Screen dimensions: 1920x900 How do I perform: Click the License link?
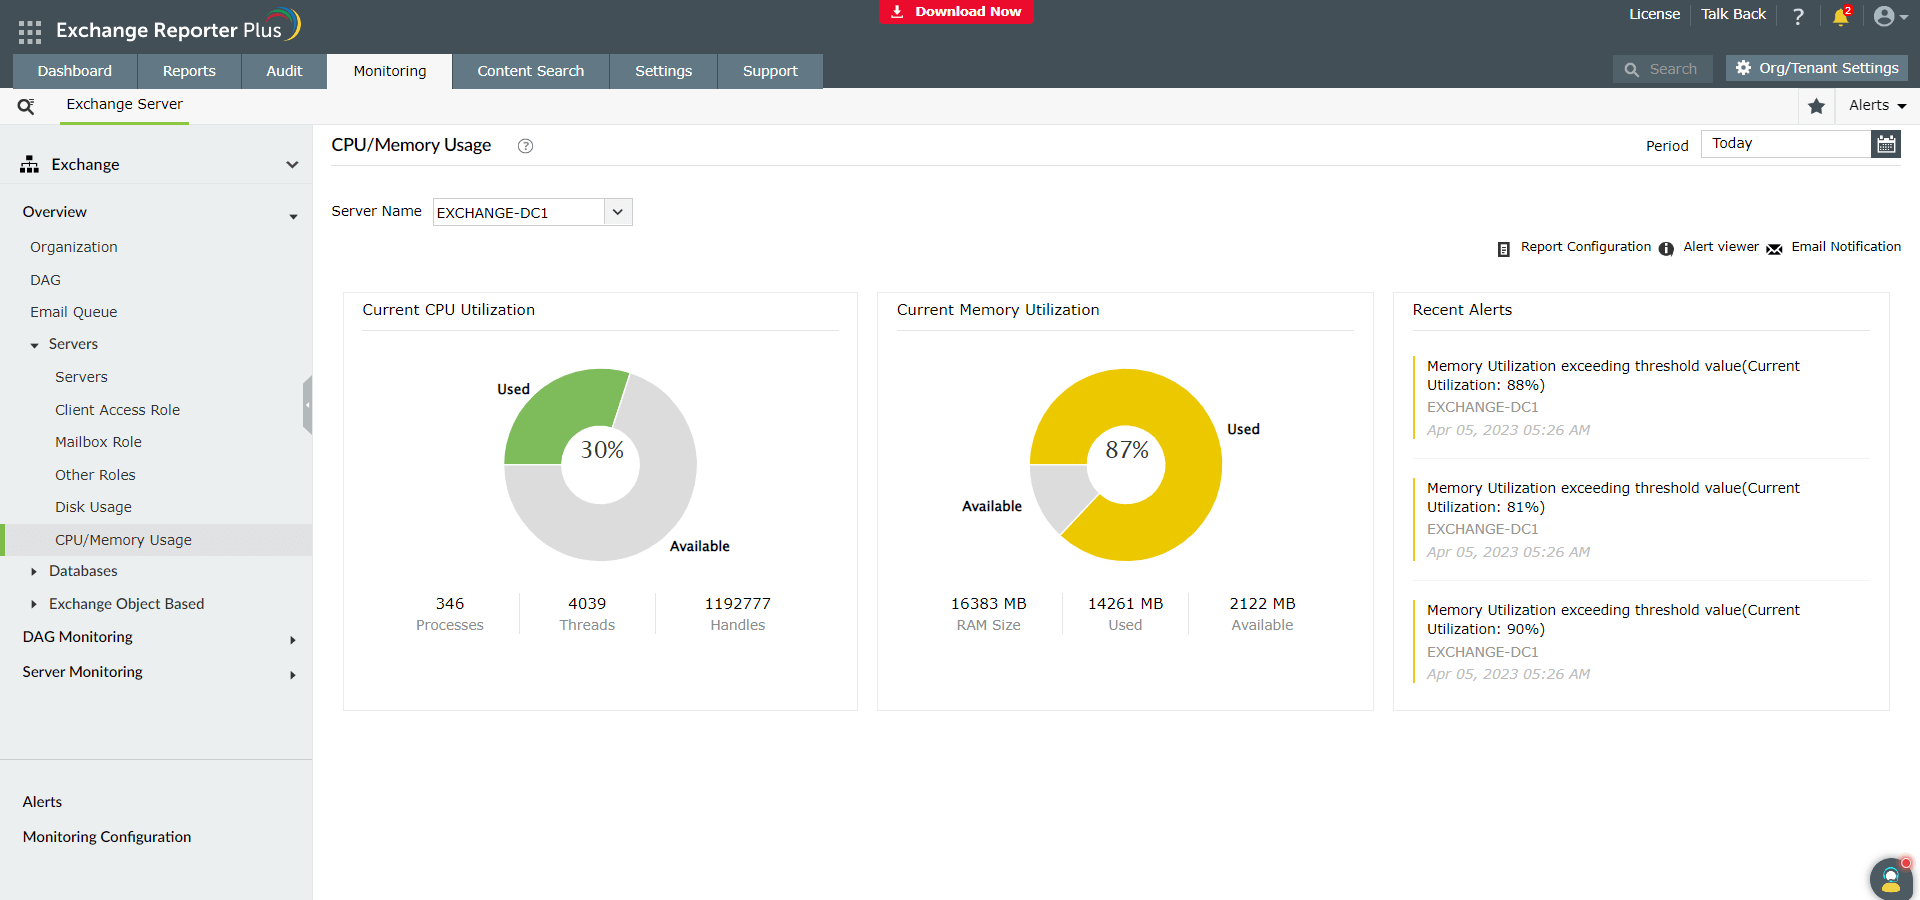pos(1654,14)
